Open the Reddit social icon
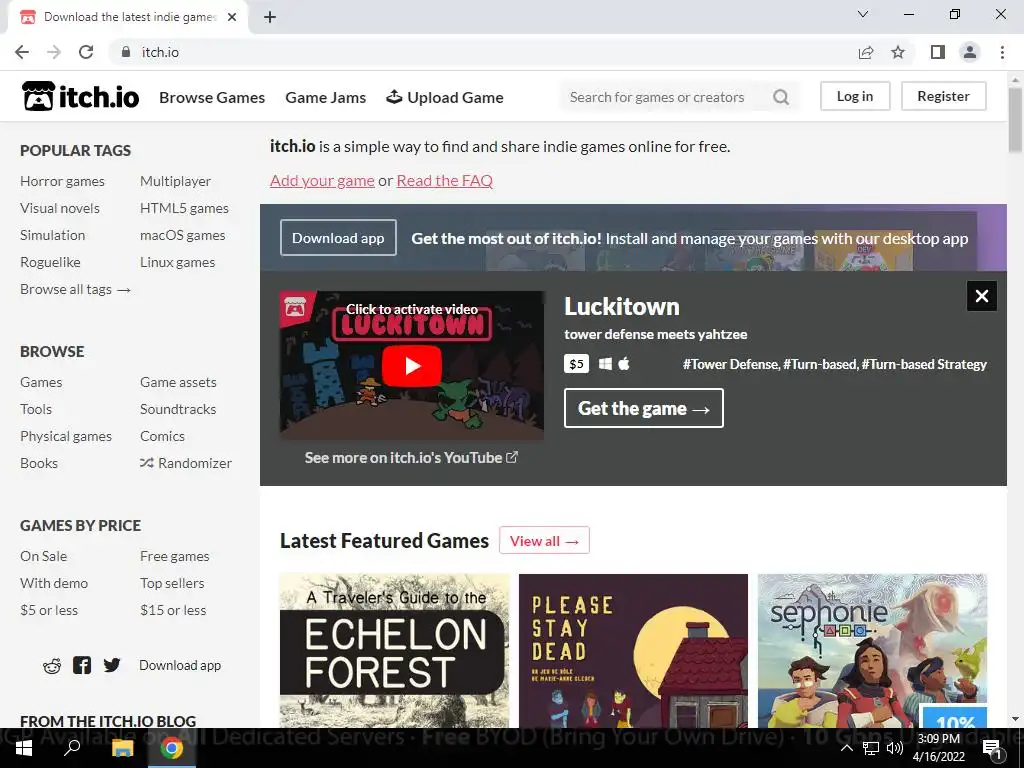1024x768 pixels. 52,665
